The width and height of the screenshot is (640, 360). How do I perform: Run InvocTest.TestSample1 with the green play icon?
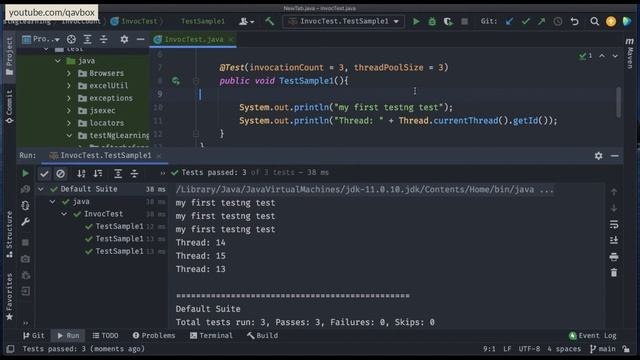point(416,21)
